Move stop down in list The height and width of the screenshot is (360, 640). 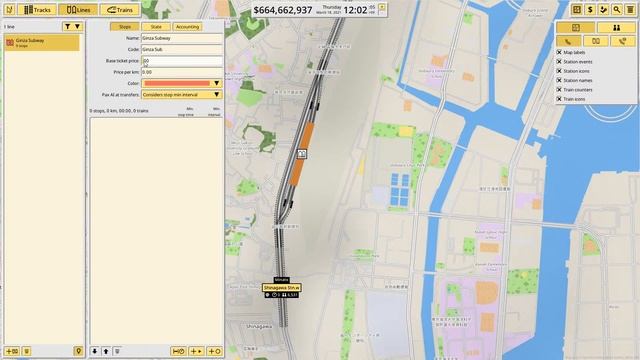pyautogui.click(x=95, y=351)
